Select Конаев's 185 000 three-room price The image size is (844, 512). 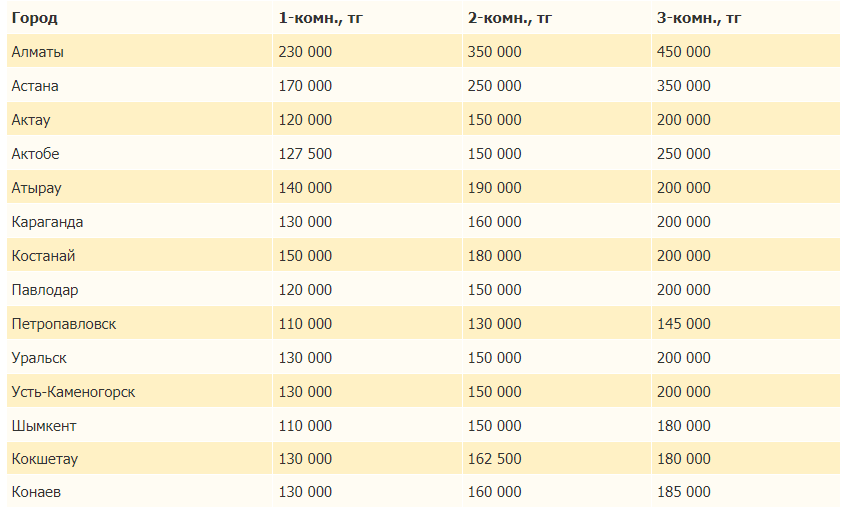[x=684, y=492]
